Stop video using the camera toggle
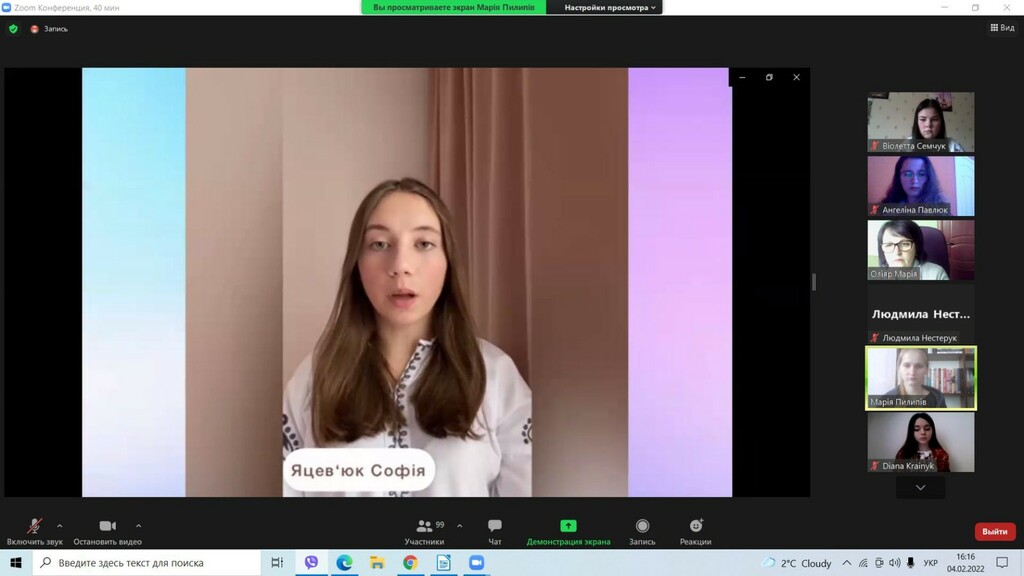Viewport: 1024px width, 576px height. (x=107, y=526)
